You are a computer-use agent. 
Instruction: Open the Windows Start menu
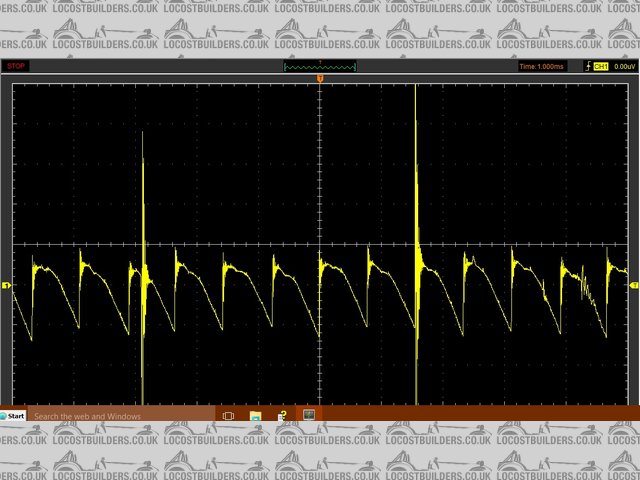(13, 415)
